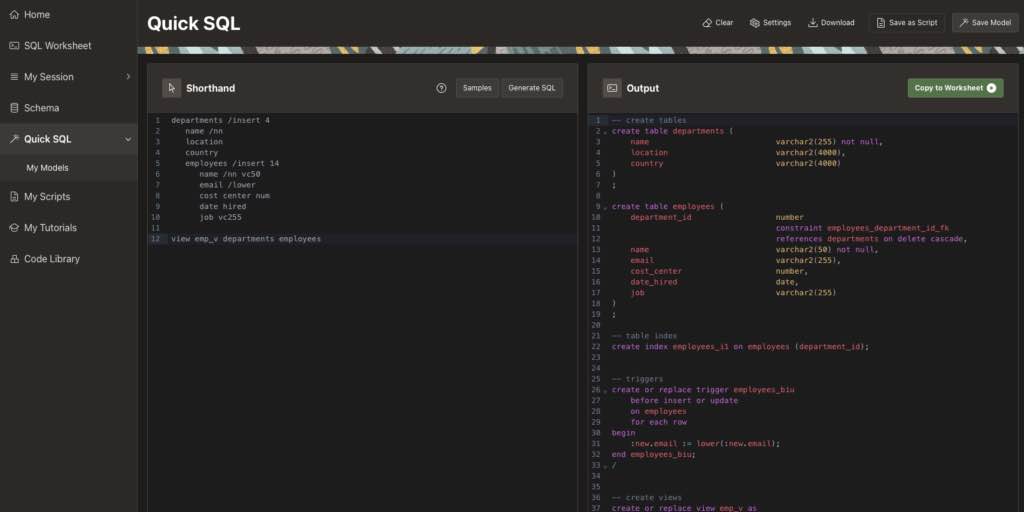Click shorthand line 'departments /insert 4'

[x=220, y=120]
